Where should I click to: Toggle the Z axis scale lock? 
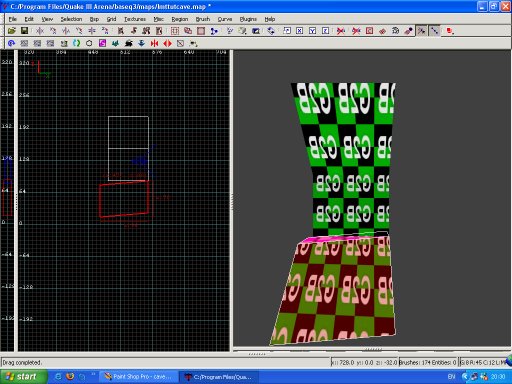(x=326, y=31)
